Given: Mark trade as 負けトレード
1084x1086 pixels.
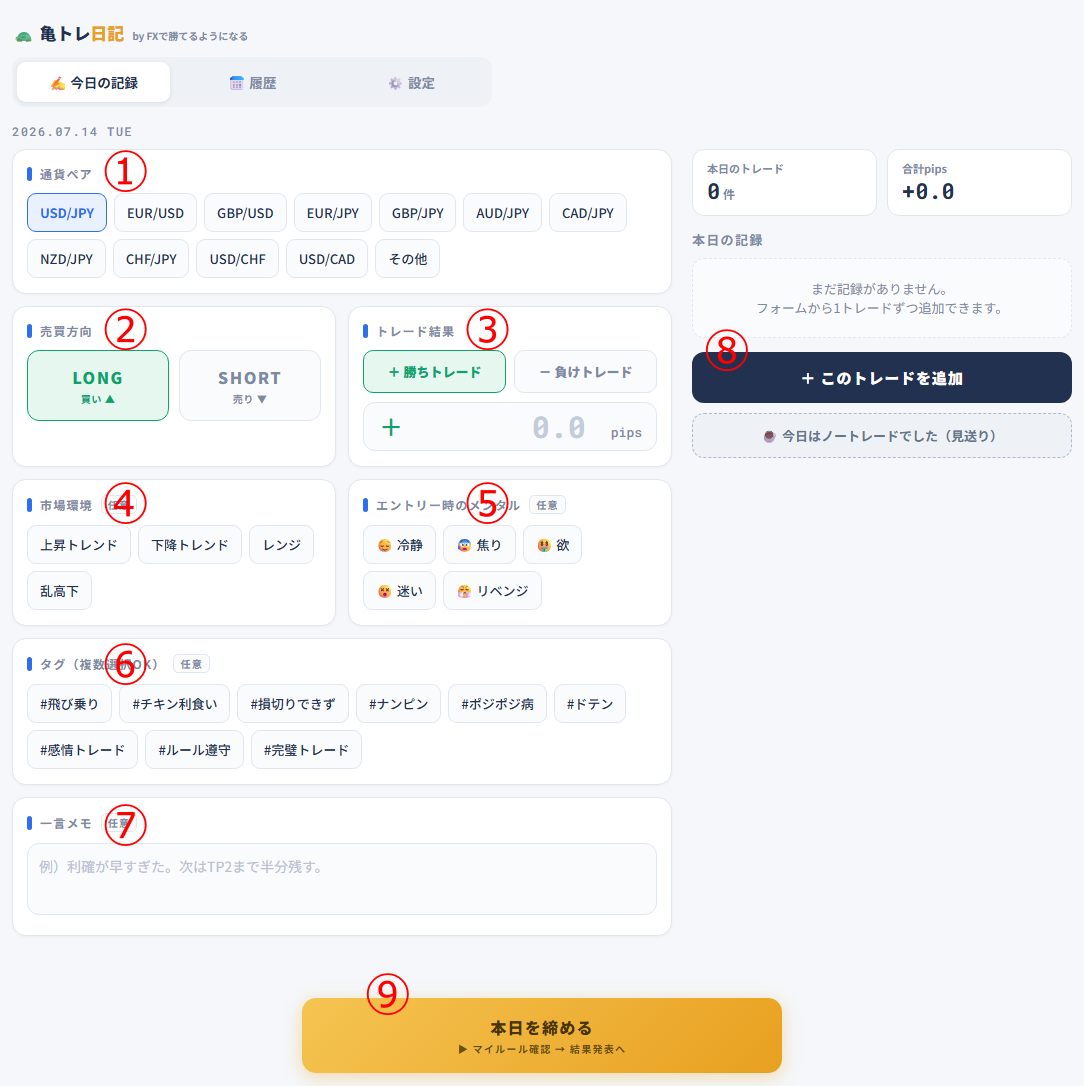Looking at the screenshot, I should click(585, 371).
